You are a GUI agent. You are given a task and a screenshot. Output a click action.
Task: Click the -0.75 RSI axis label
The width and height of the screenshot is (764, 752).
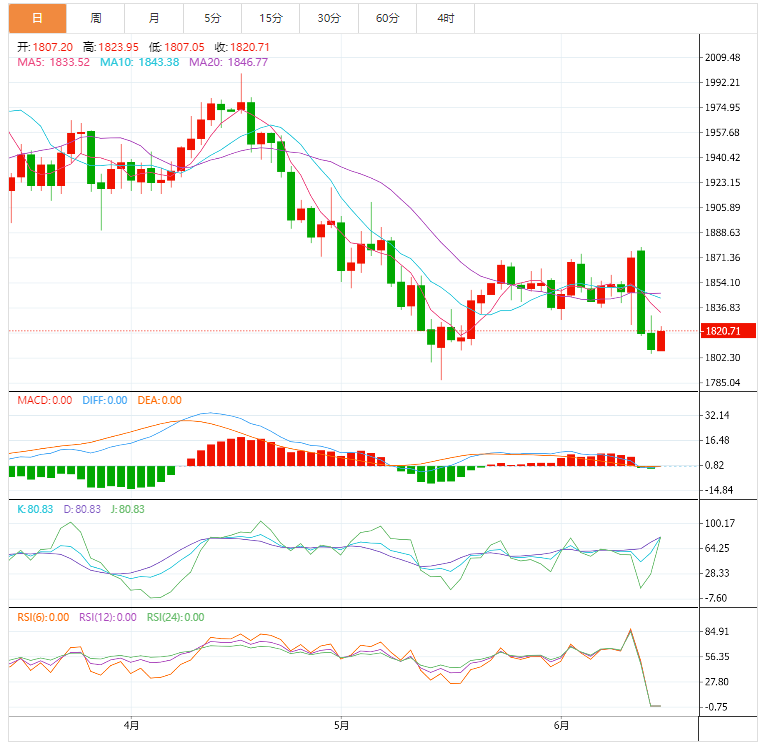click(x=716, y=707)
